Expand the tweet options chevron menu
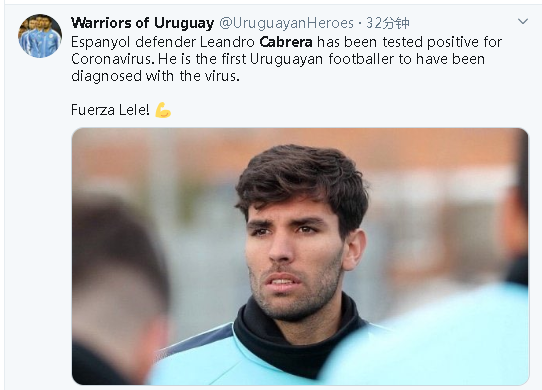 point(523,21)
